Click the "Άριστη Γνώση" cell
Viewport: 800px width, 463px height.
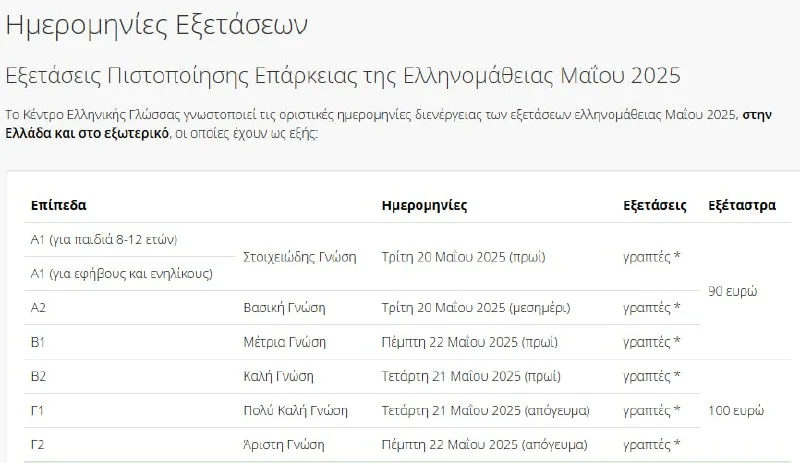tap(286, 444)
